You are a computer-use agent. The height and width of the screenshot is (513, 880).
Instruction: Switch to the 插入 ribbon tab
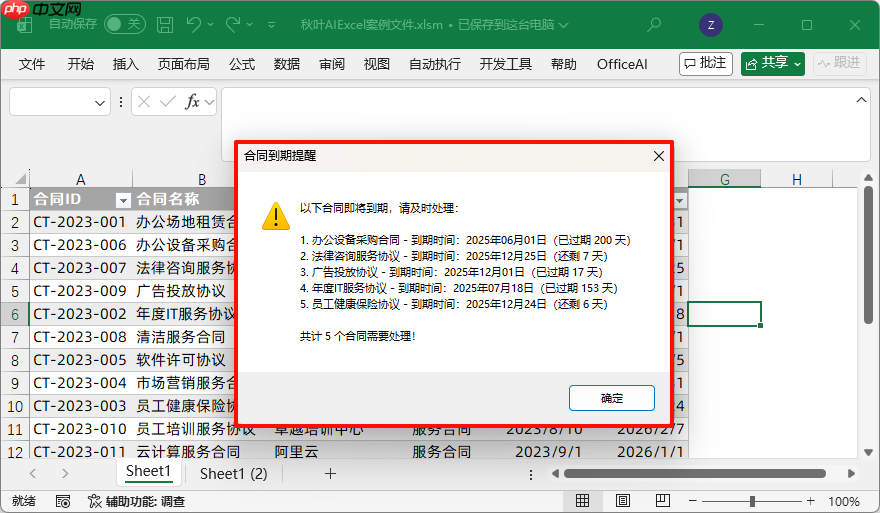point(126,64)
